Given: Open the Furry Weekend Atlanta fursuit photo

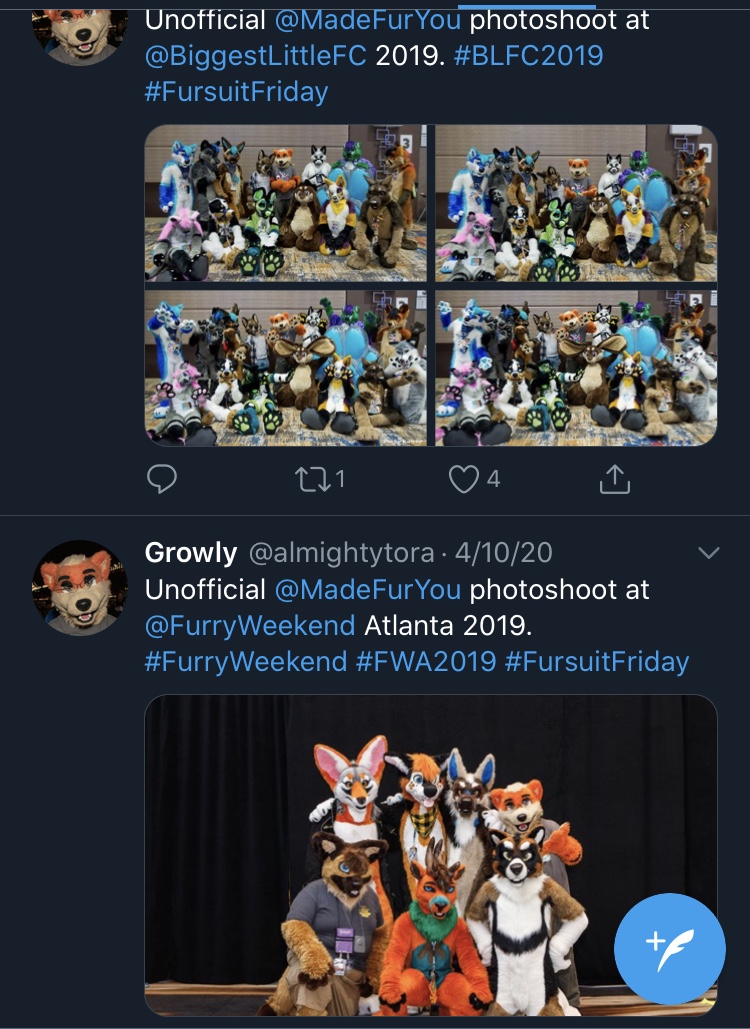Looking at the screenshot, I should pyautogui.click(x=430, y=855).
